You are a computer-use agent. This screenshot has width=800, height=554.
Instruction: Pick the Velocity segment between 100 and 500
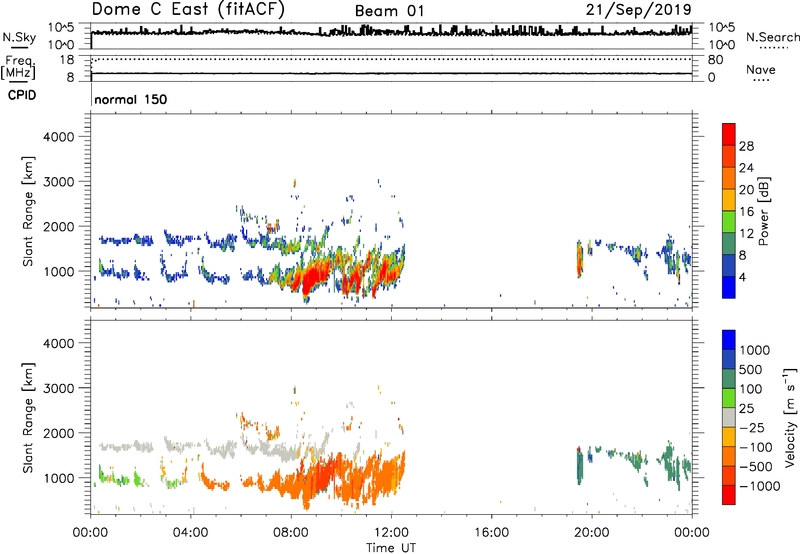[x=729, y=379]
